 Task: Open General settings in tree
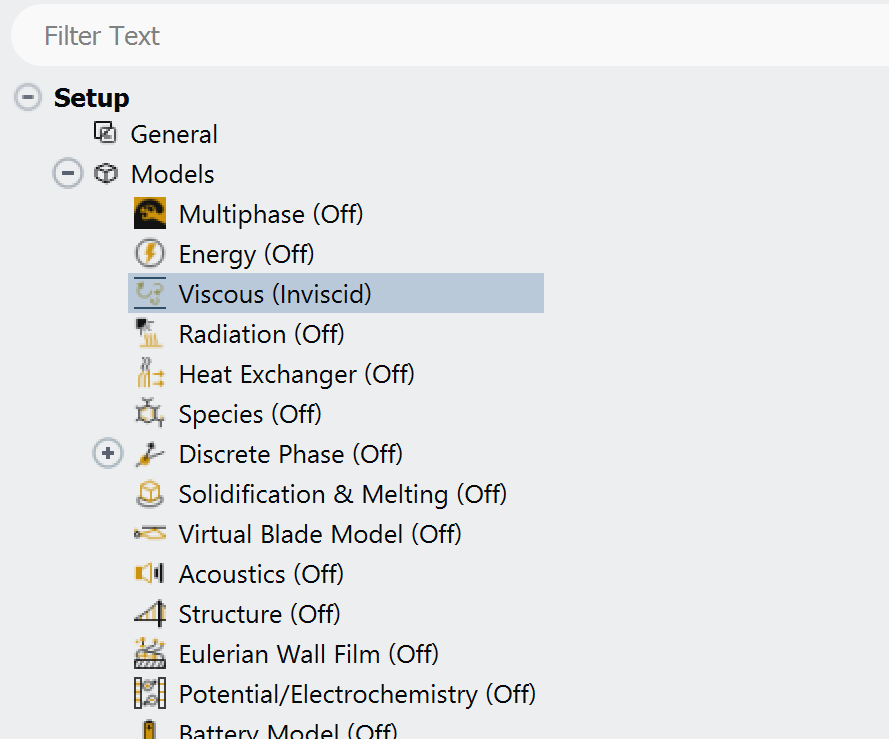coord(173,134)
